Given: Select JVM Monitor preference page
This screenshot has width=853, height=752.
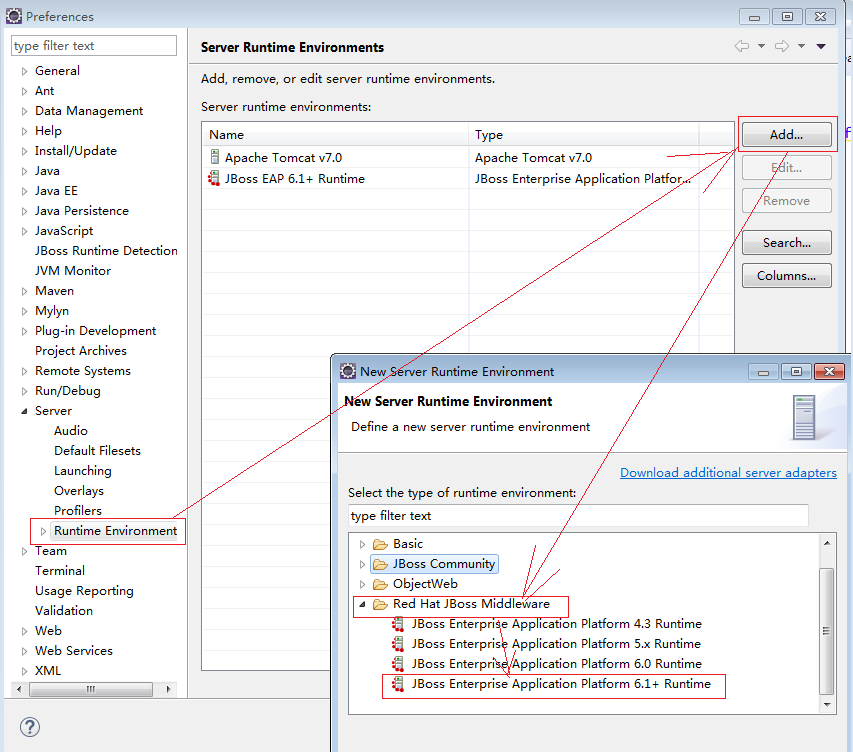Looking at the screenshot, I should pyautogui.click(x=73, y=271).
